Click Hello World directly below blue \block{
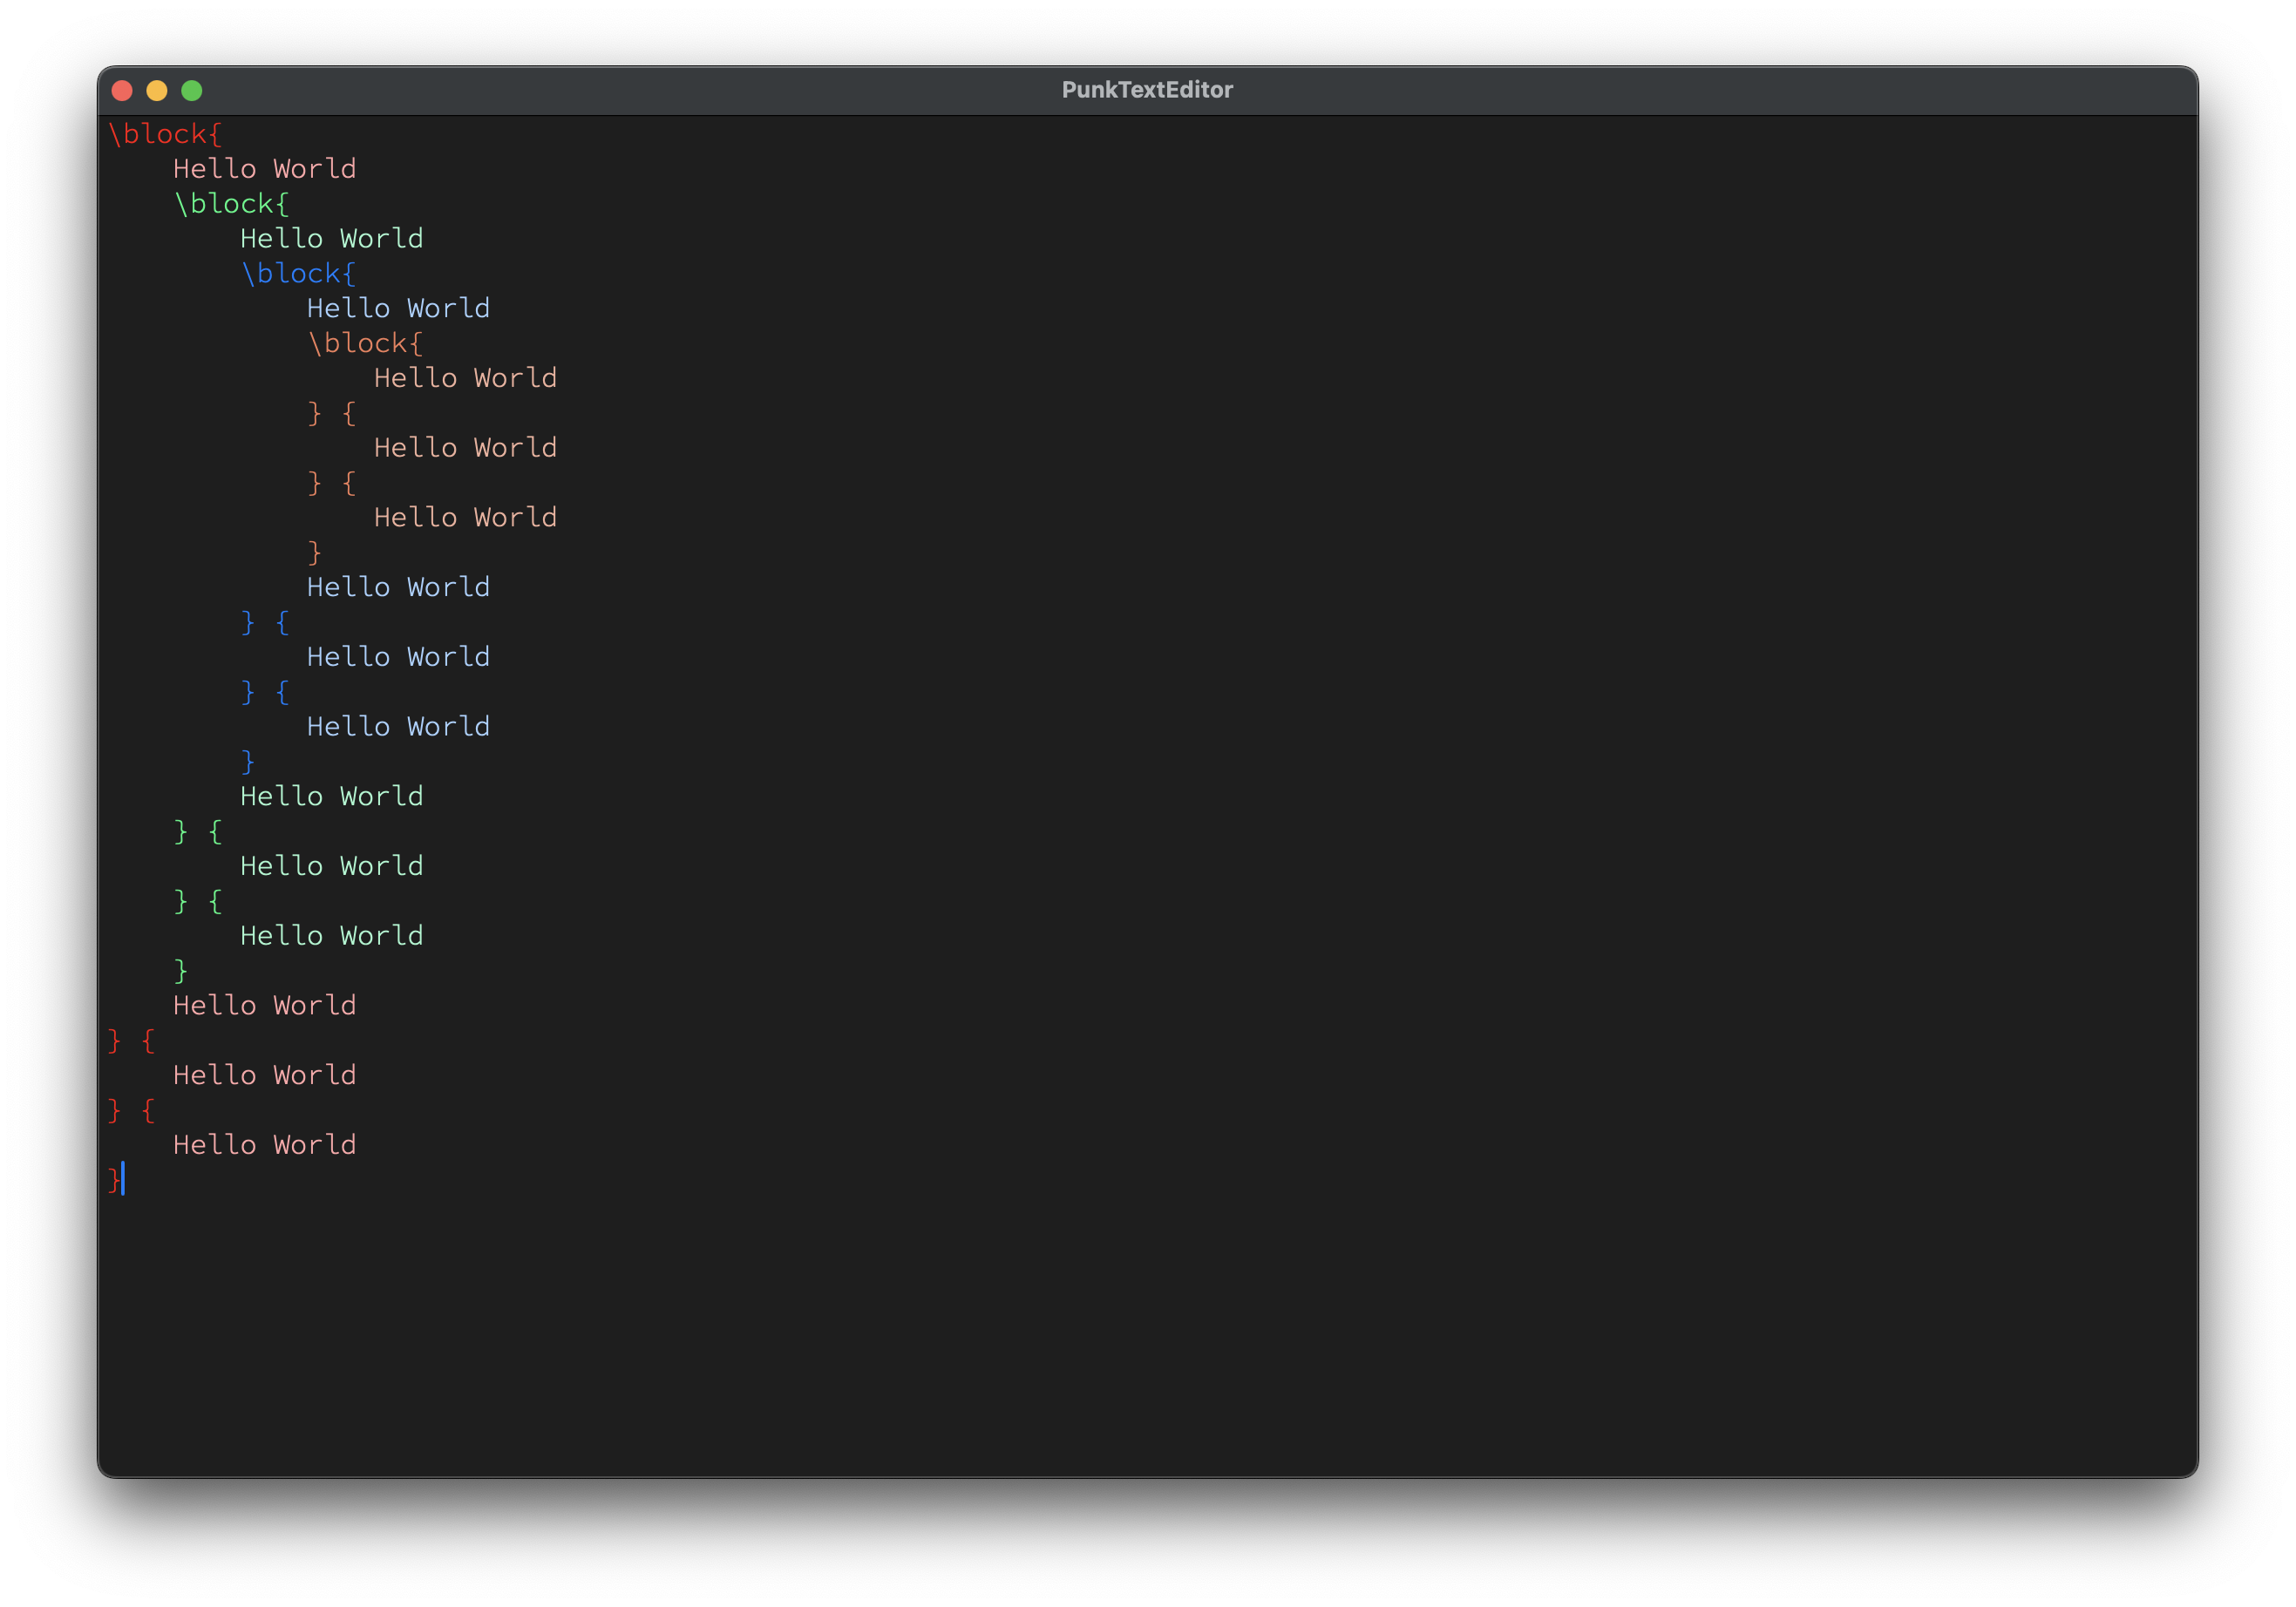This screenshot has height=1607, width=2296. pyautogui.click(x=398, y=308)
